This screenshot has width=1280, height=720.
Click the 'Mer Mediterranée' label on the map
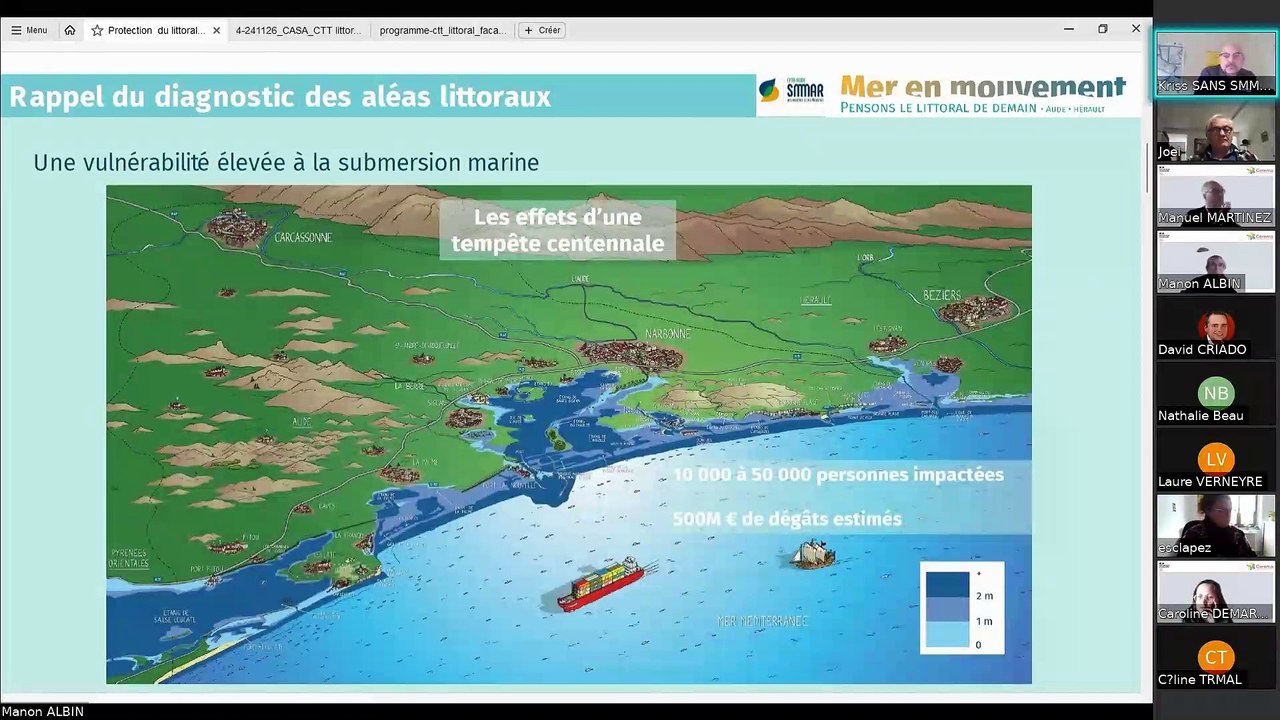coord(762,621)
